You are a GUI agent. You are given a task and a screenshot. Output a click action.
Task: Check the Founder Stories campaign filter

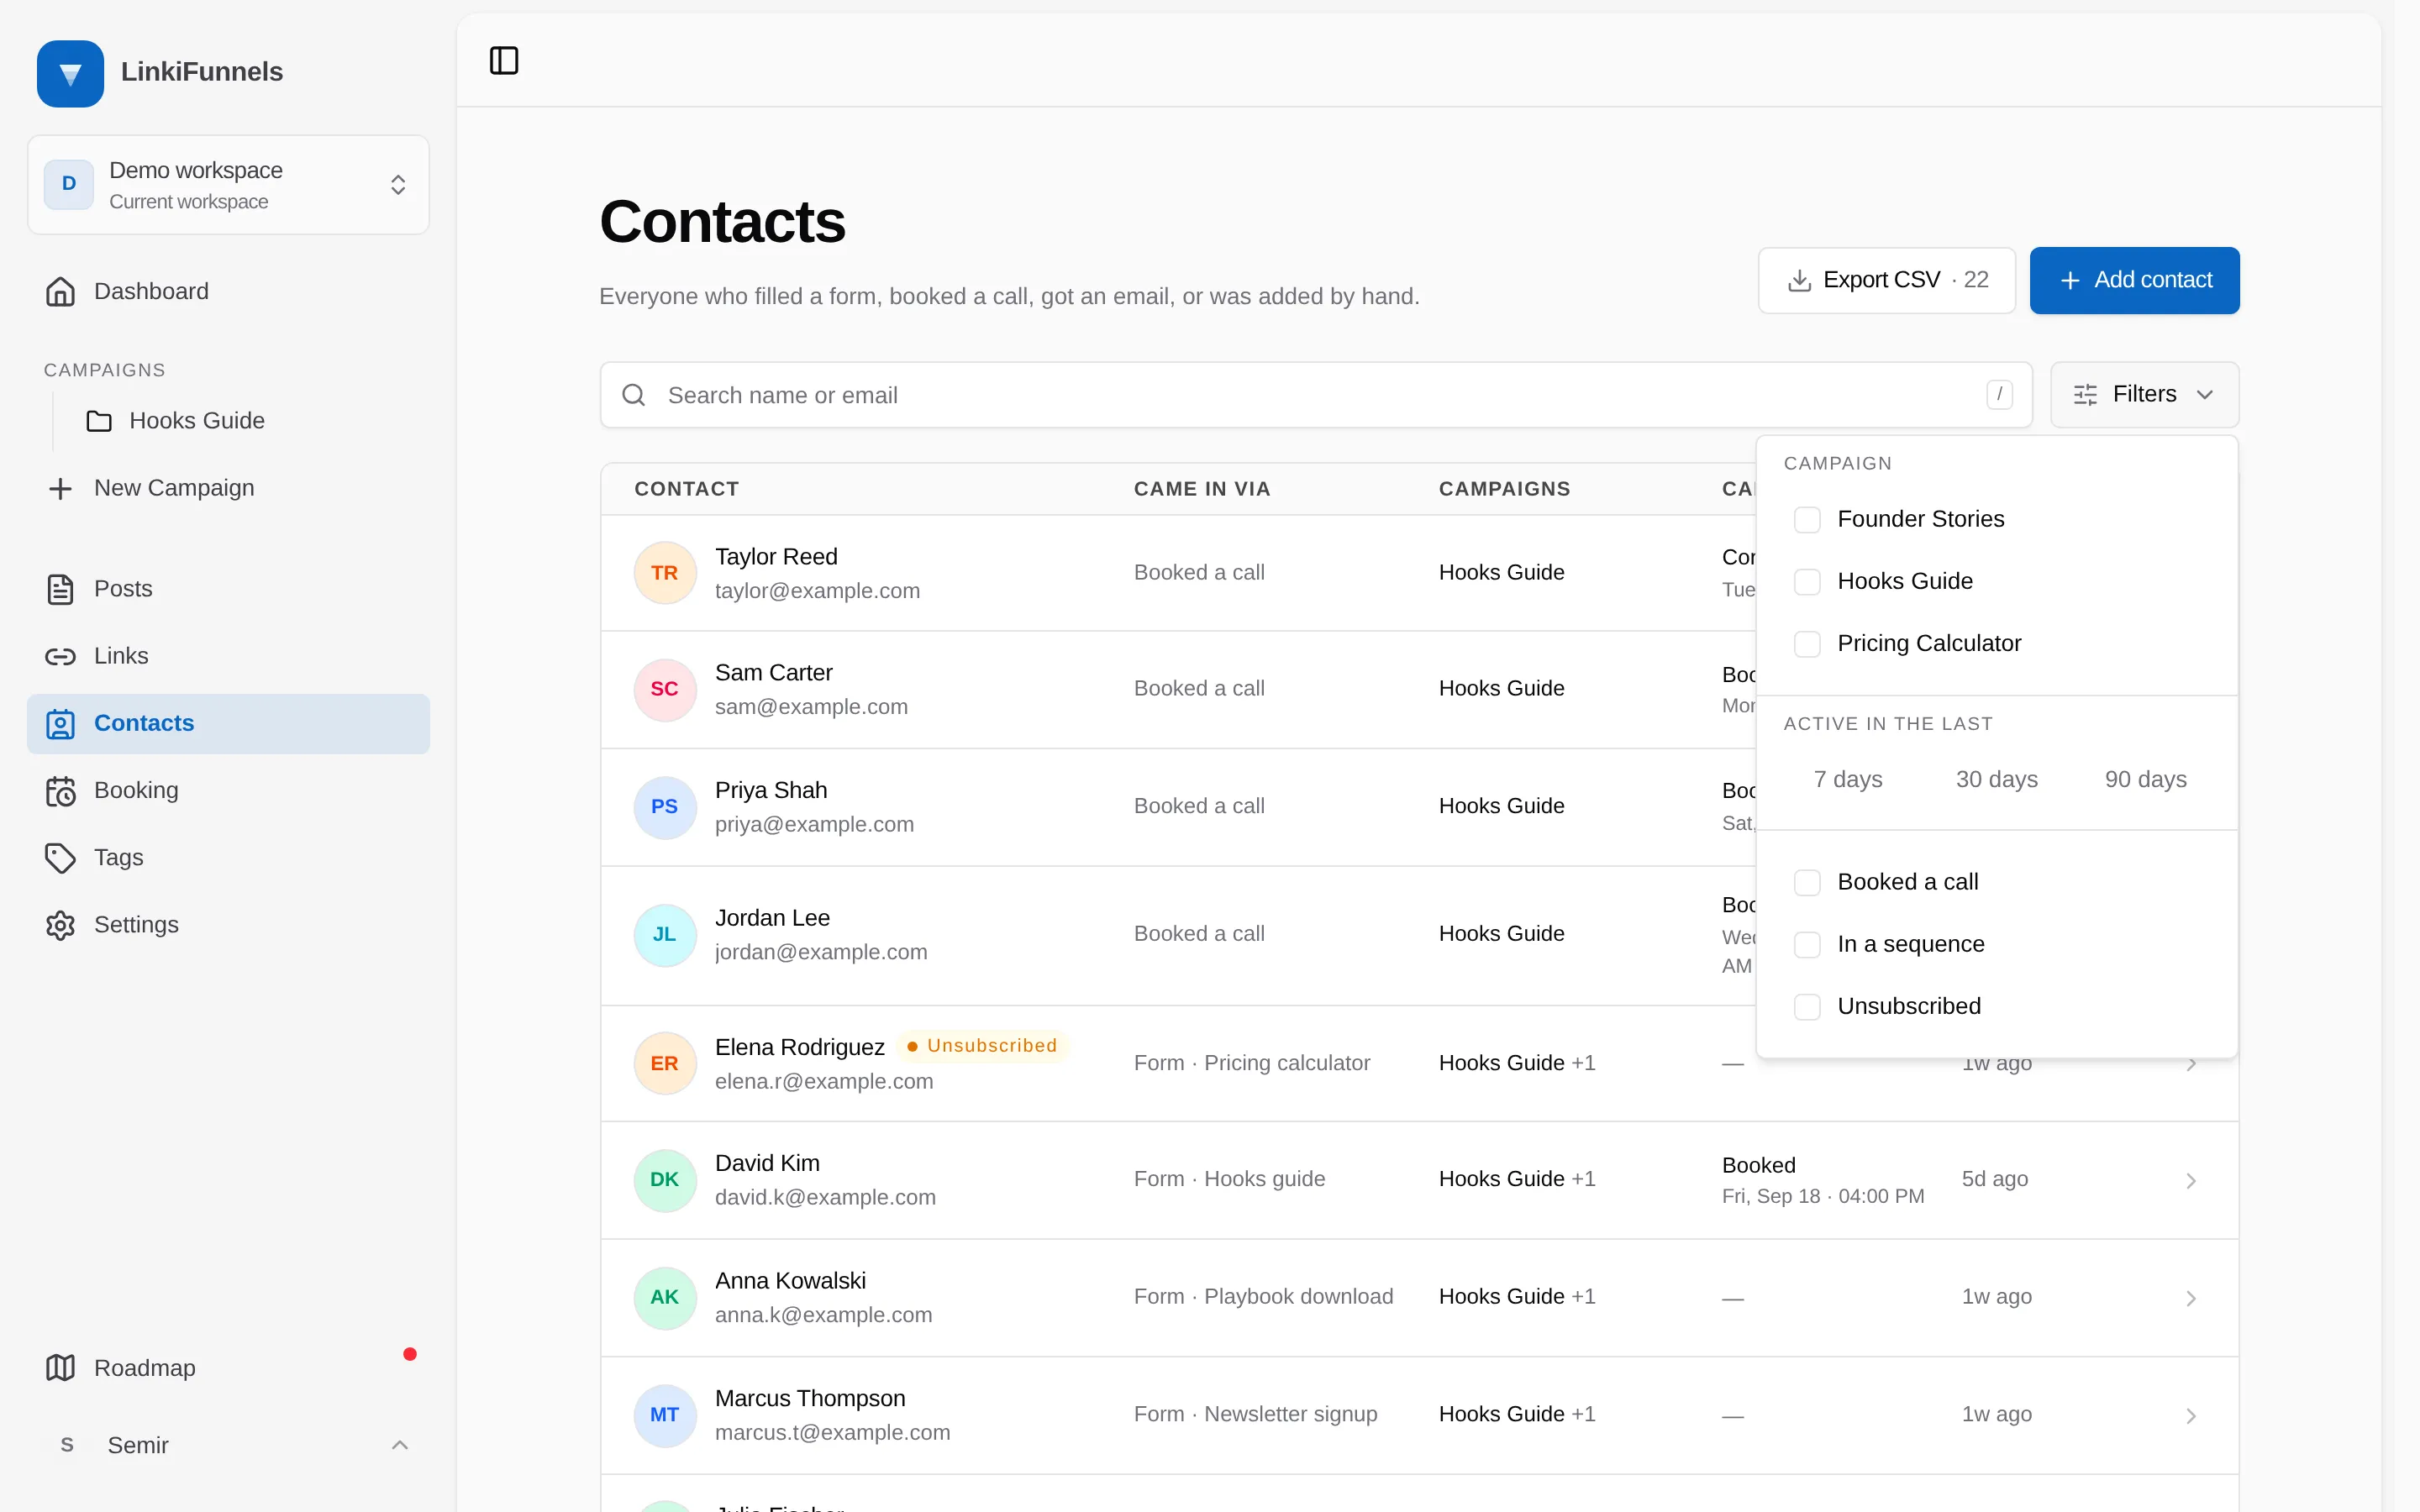pyautogui.click(x=1807, y=520)
